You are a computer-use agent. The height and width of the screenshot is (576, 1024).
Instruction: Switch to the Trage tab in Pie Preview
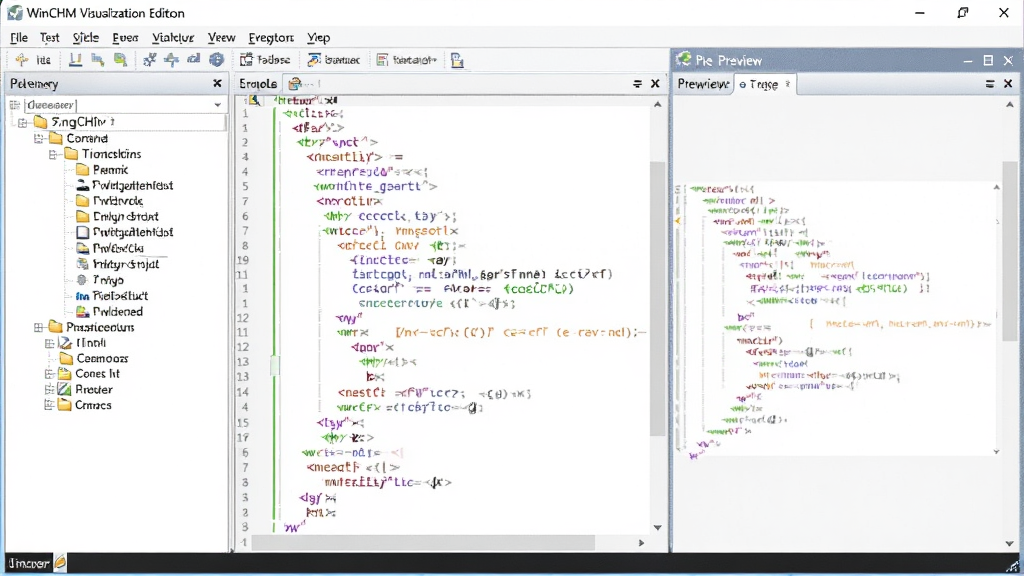point(765,84)
